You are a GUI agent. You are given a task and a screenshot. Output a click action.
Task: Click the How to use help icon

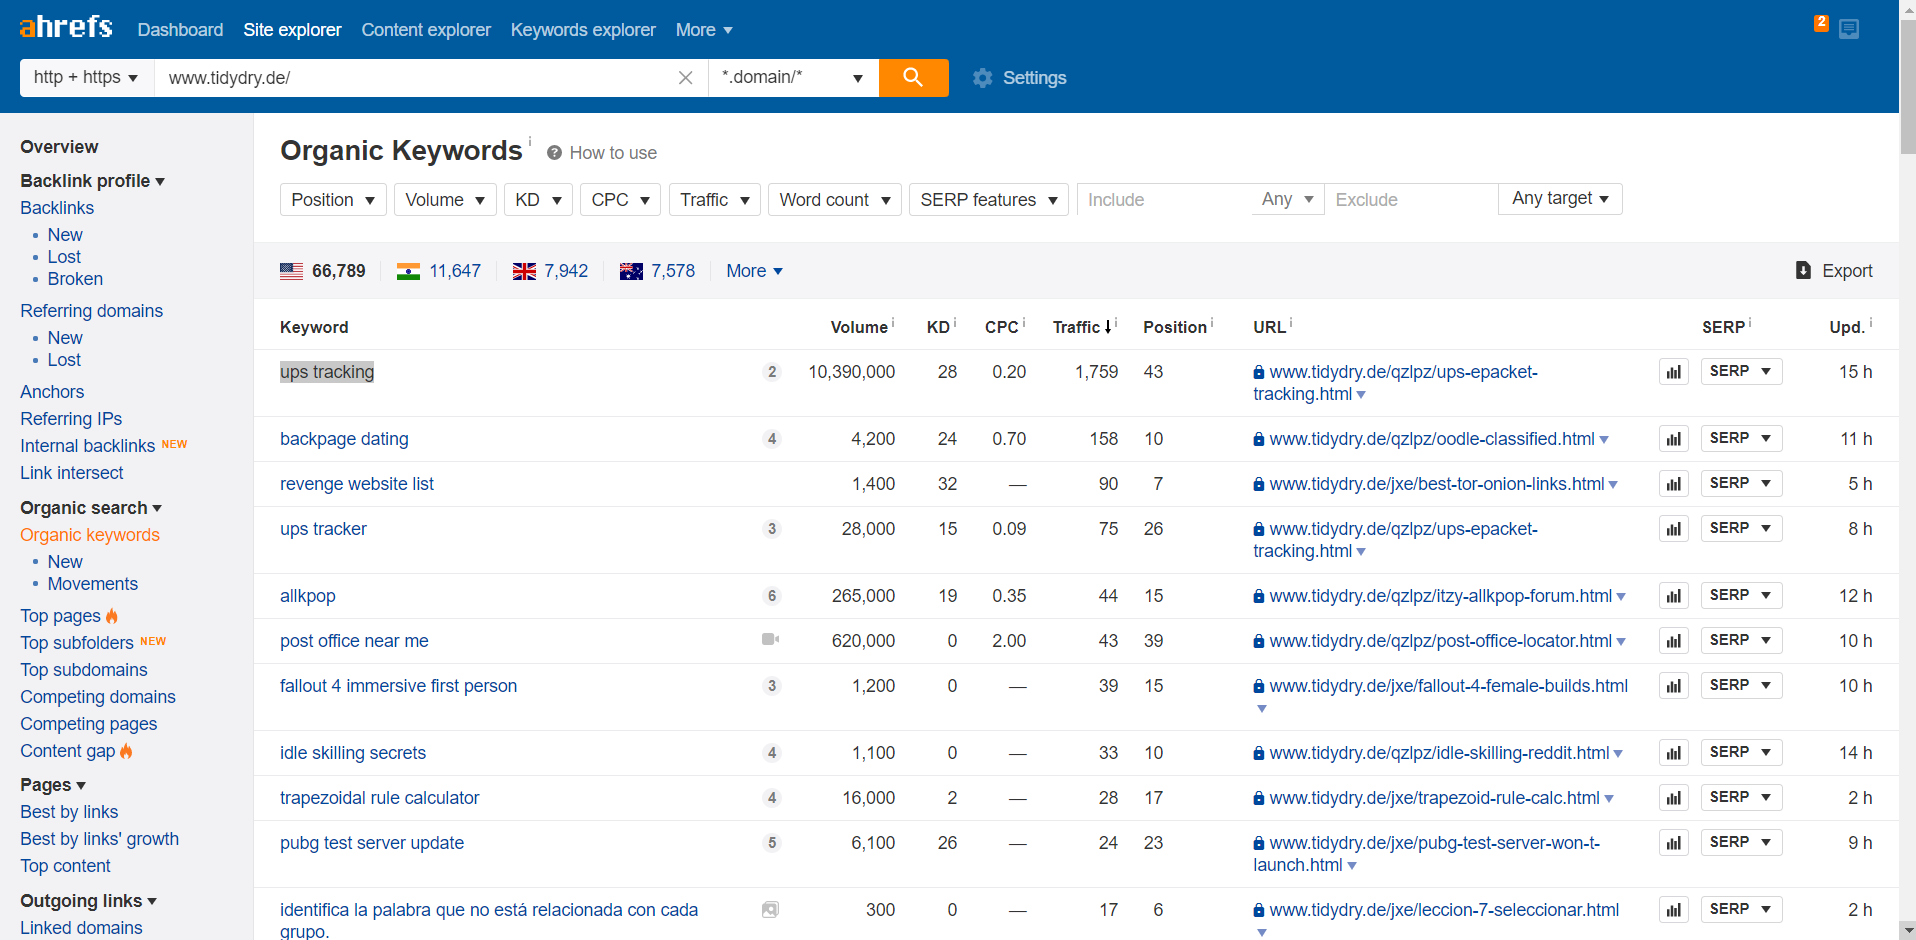(554, 153)
